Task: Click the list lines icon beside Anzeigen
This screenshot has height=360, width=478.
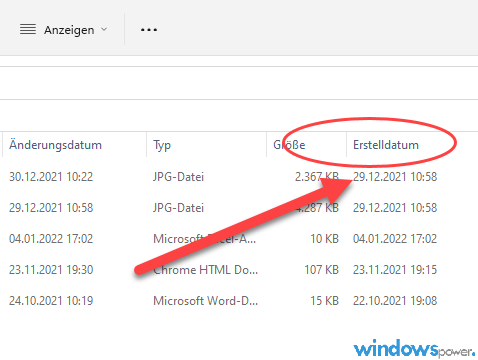Action: 28,29
